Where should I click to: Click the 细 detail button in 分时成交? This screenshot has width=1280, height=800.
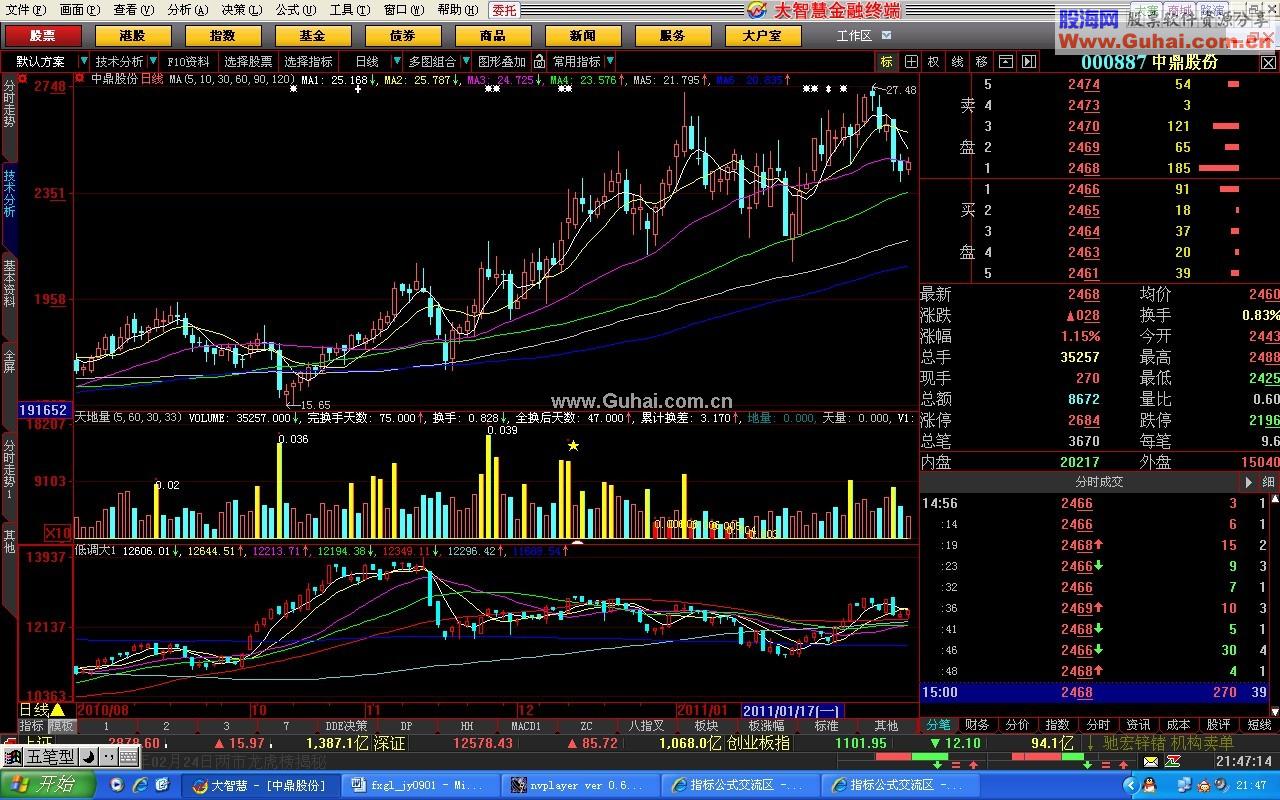click(x=1267, y=482)
